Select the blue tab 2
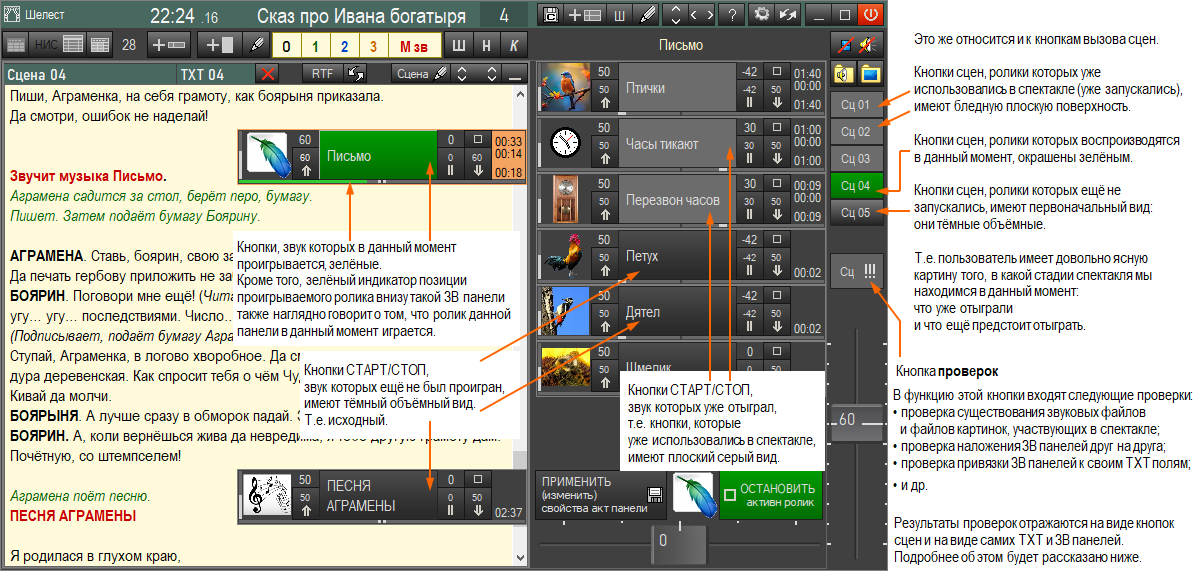Image resolution: width=1202 pixels, height=571 pixels. pyautogui.click(x=344, y=45)
